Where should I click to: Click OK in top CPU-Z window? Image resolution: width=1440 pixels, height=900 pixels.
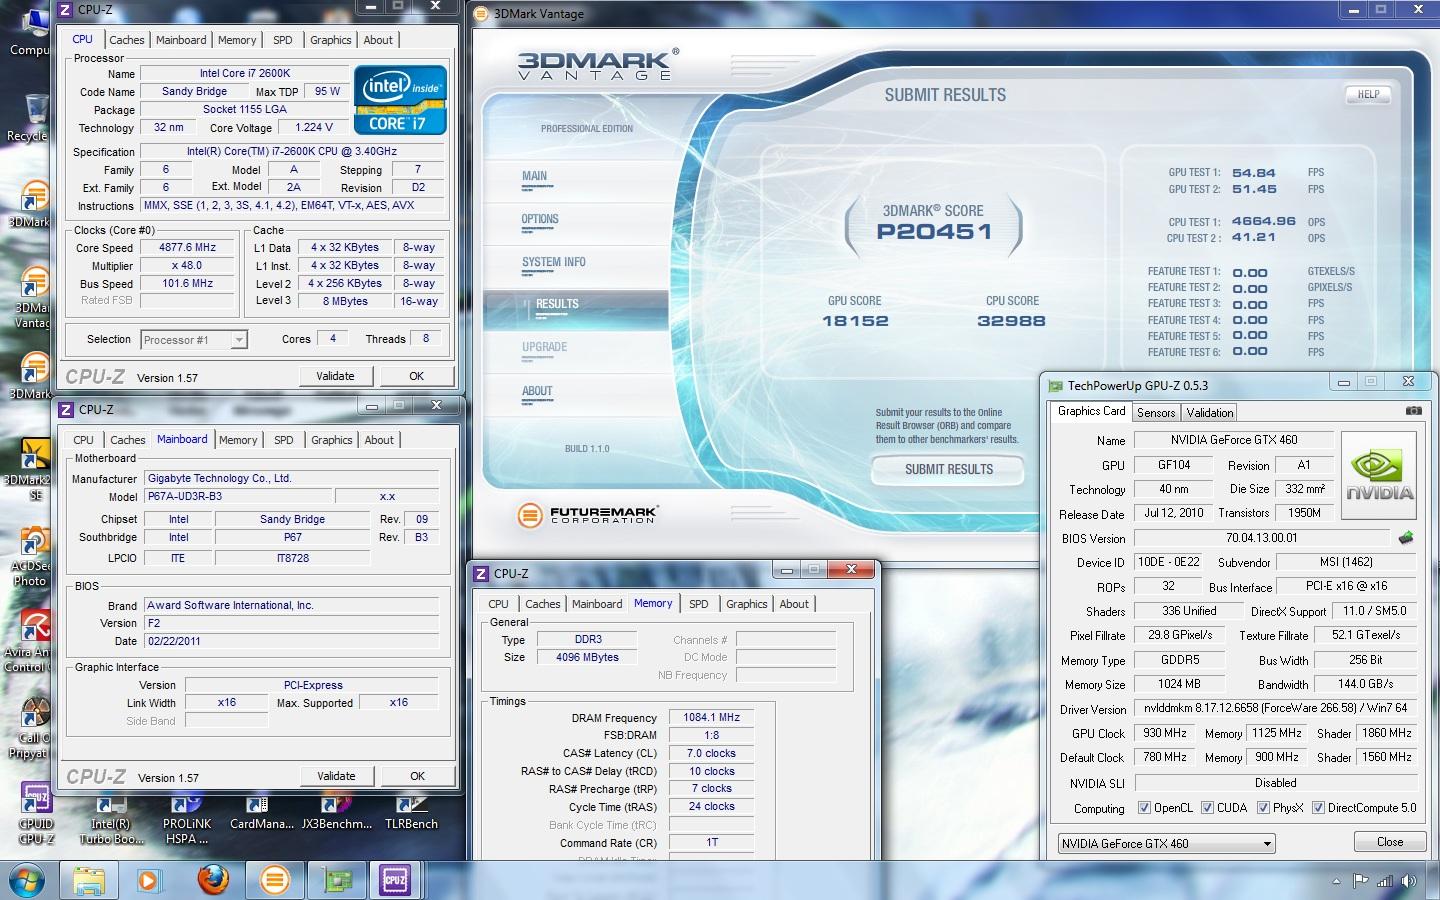(416, 376)
